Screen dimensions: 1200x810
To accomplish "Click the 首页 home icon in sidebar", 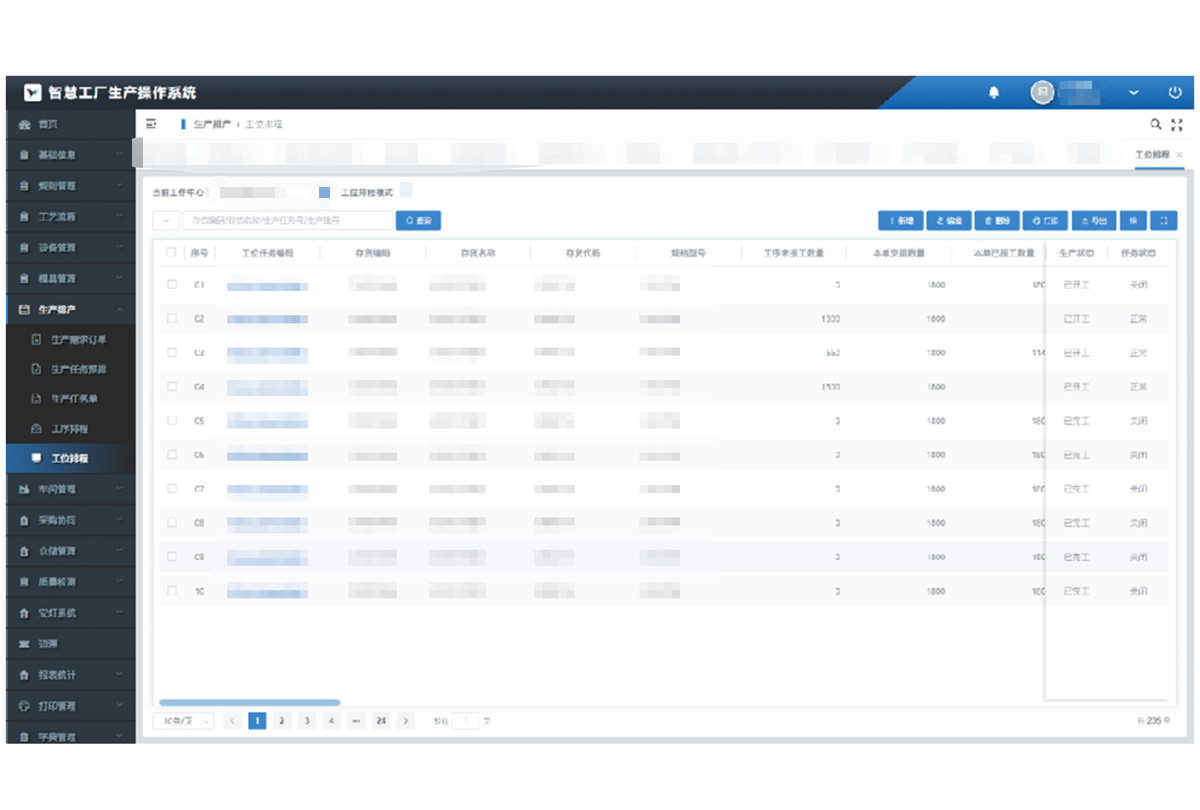I will click(25, 124).
